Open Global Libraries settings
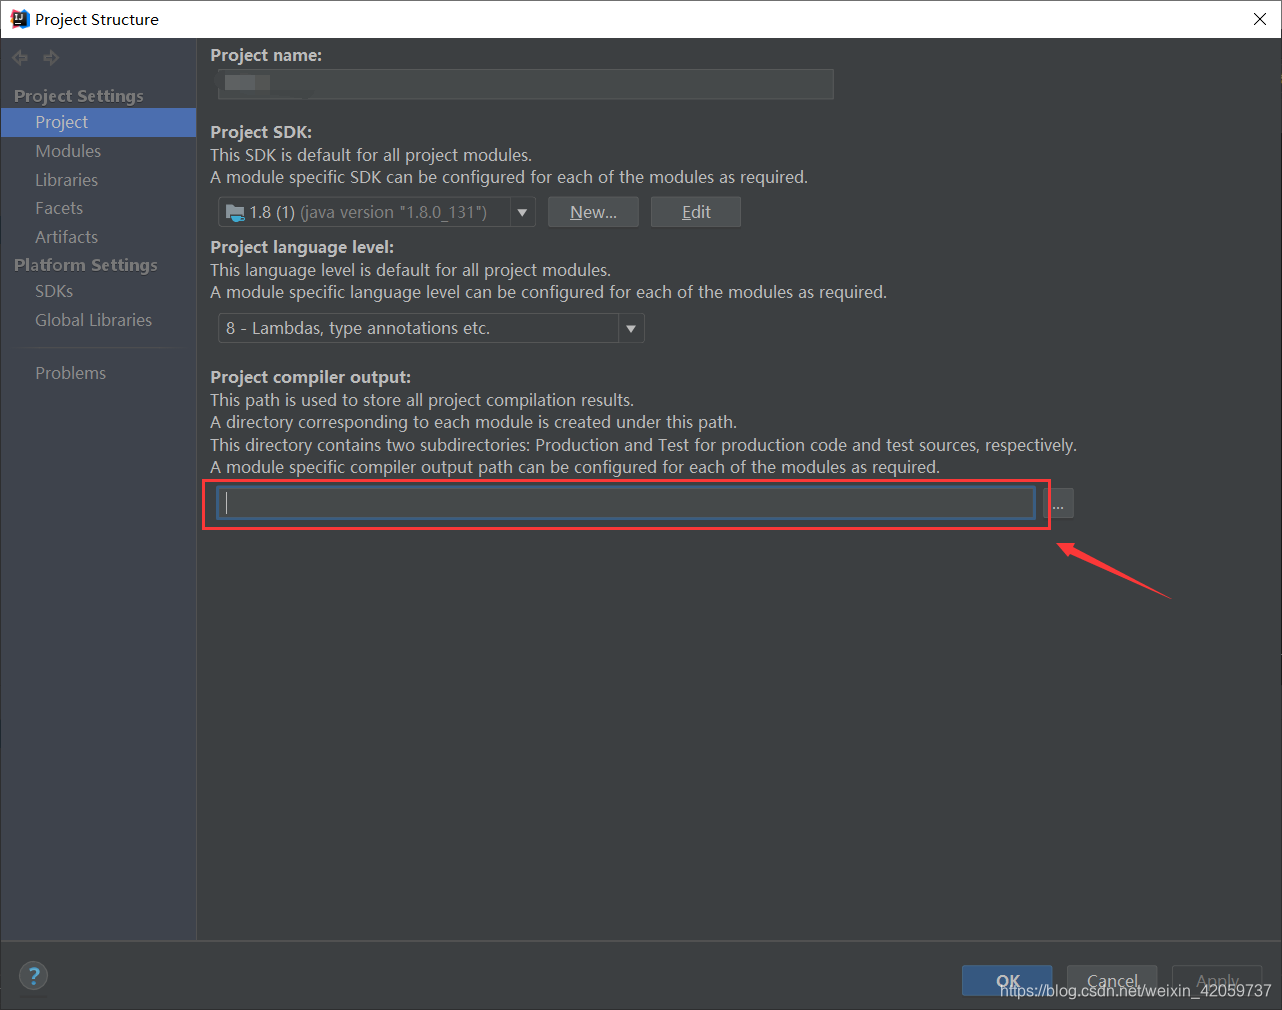Viewport: 1282px width, 1010px height. 93,320
